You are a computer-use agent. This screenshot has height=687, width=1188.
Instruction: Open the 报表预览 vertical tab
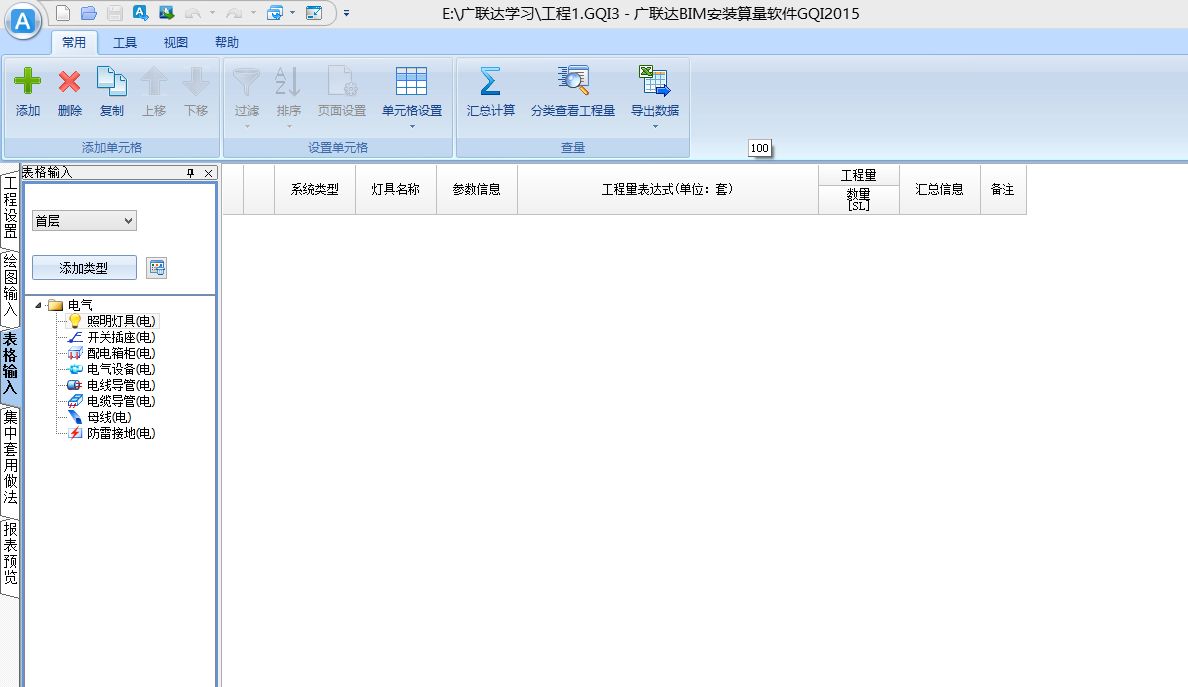[10, 554]
